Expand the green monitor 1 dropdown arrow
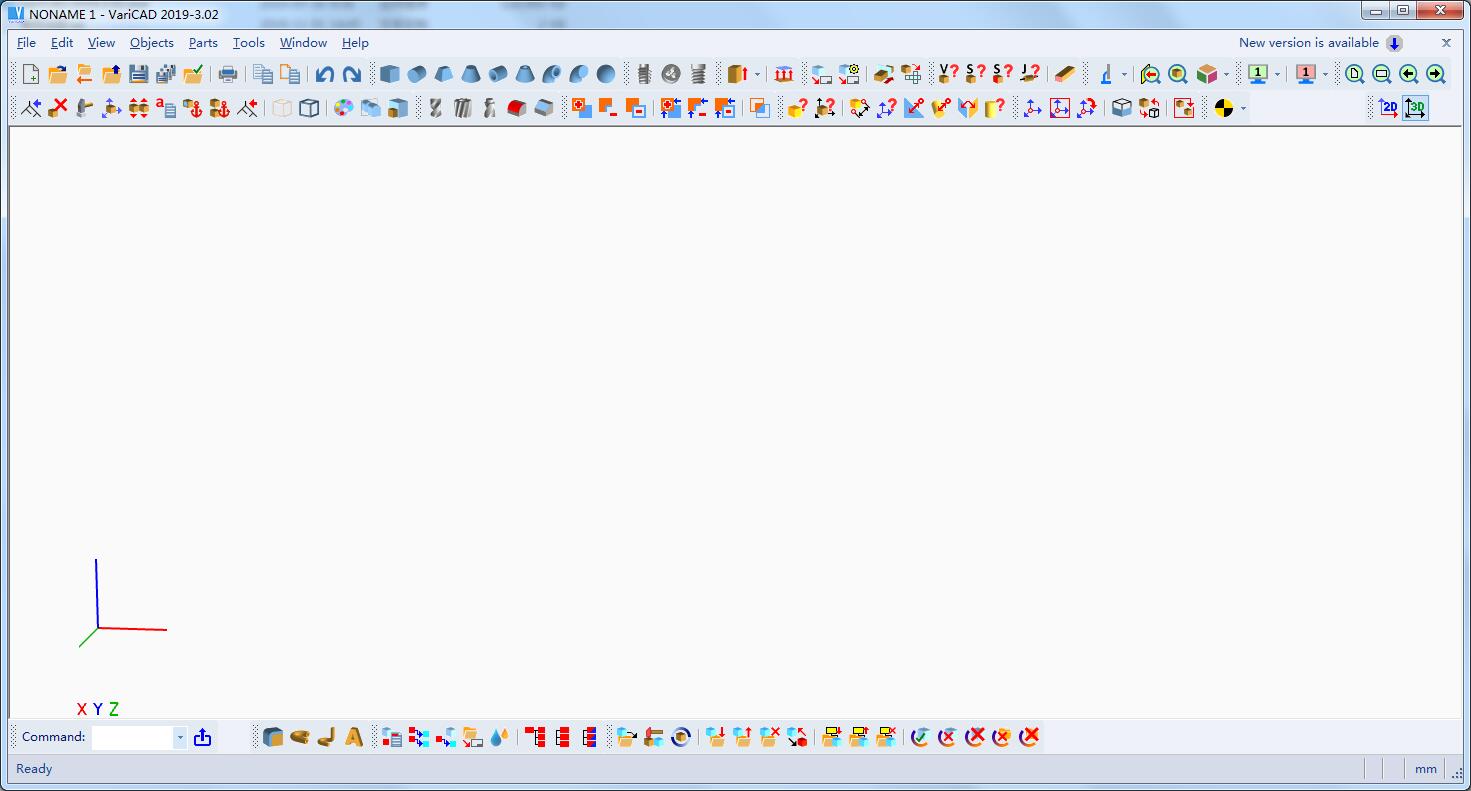 (x=1277, y=74)
